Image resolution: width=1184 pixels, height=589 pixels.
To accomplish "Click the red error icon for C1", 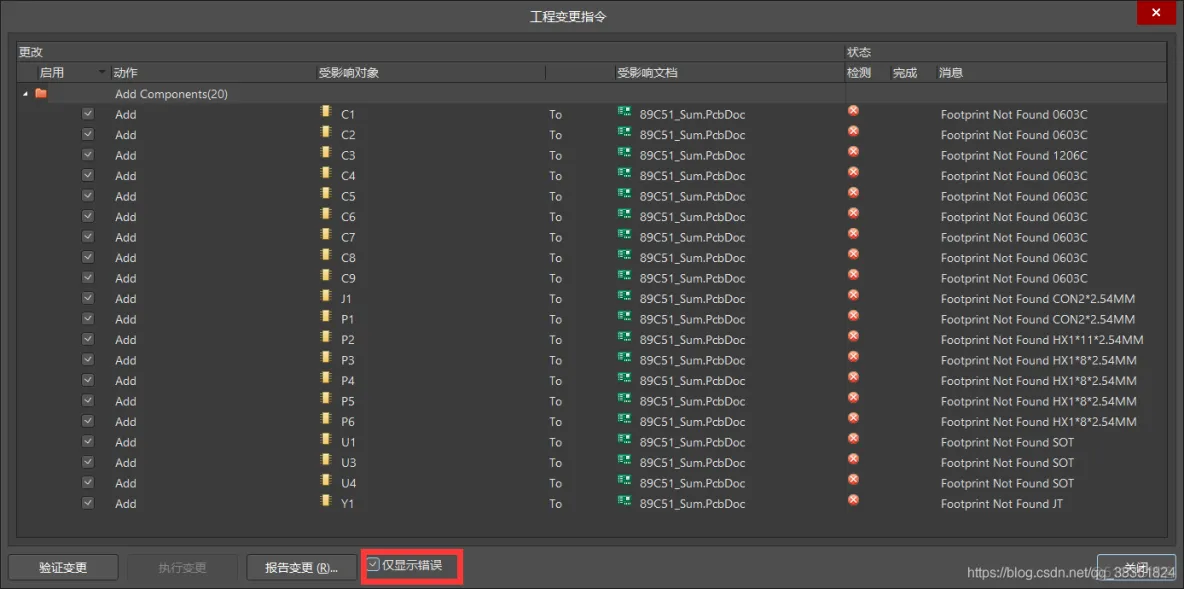I will click(853, 111).
